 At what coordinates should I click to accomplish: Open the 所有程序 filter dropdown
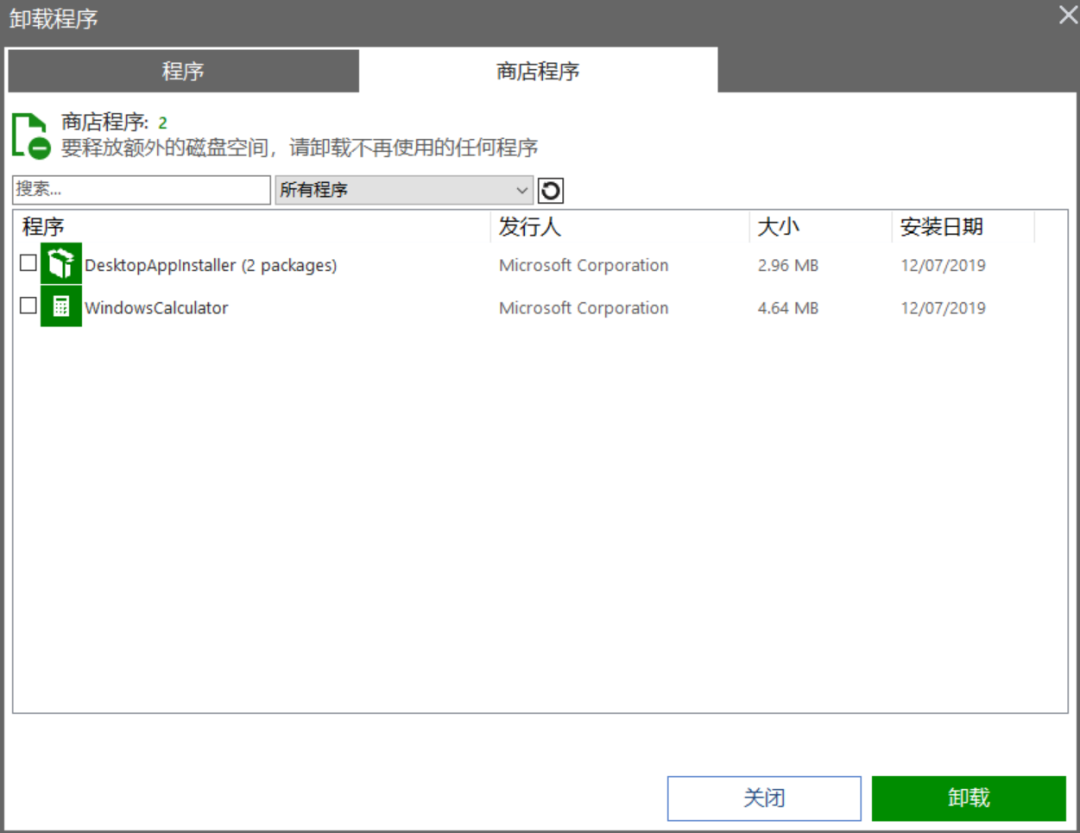coord(404,190)
